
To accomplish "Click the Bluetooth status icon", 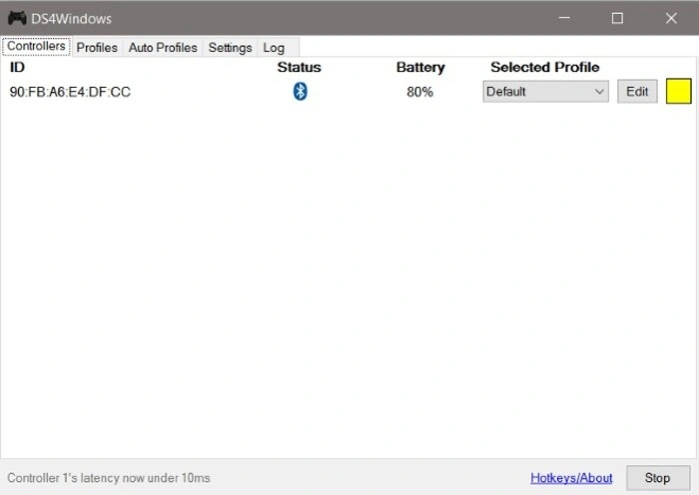I will [300, 91].
